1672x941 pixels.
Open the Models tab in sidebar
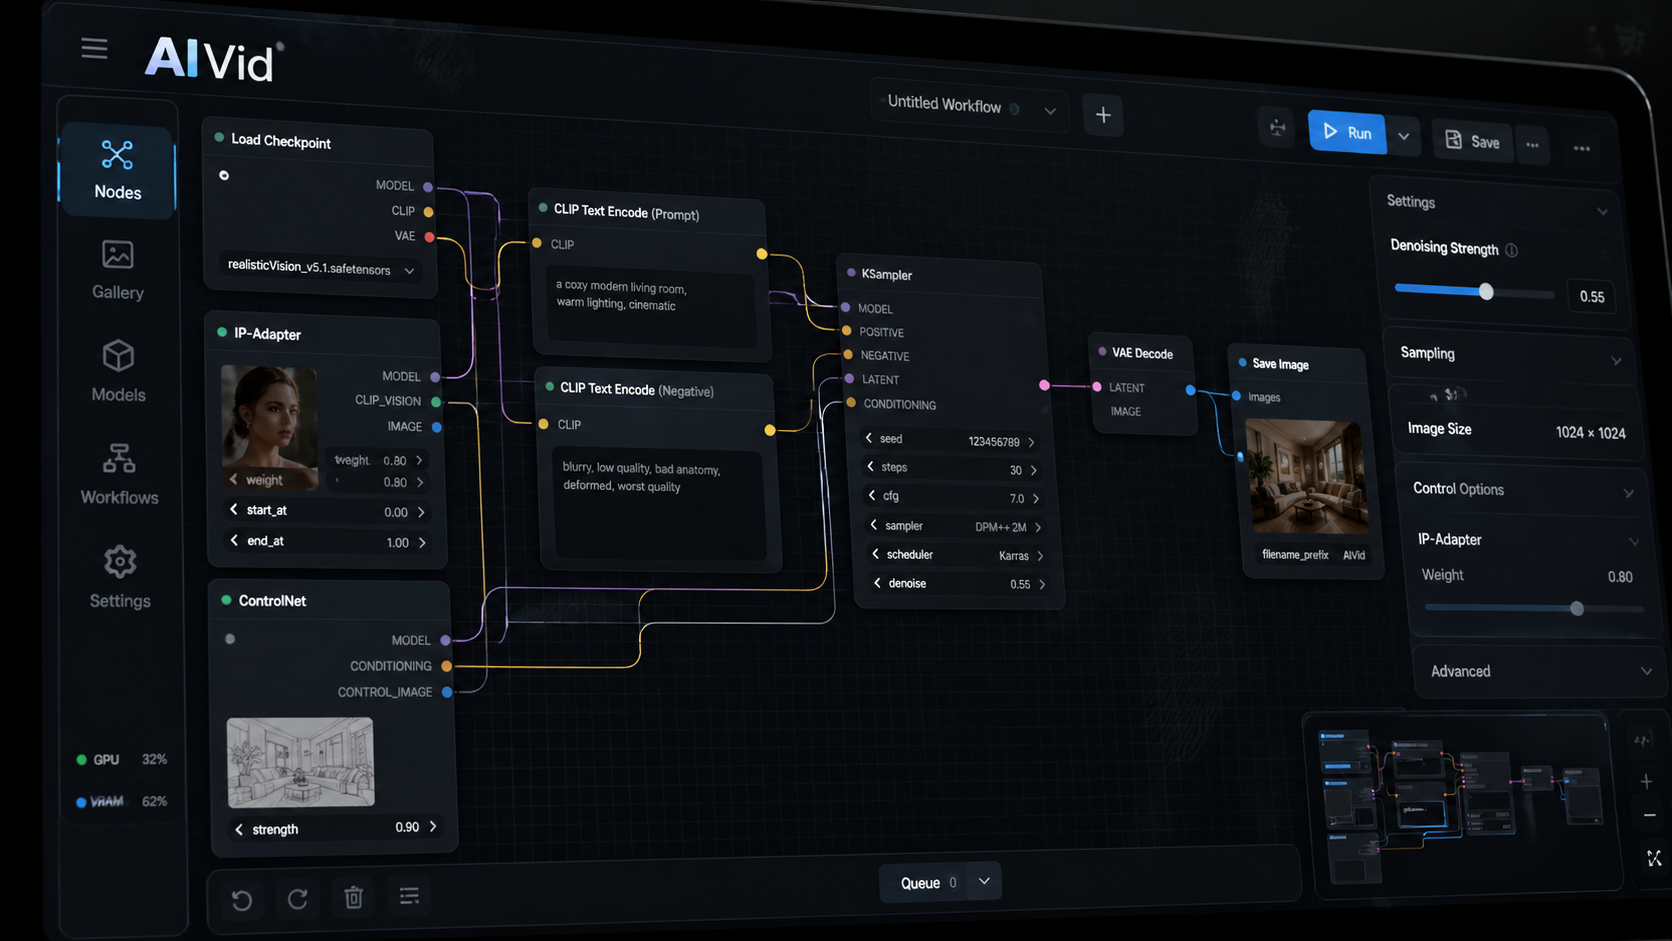118,372
